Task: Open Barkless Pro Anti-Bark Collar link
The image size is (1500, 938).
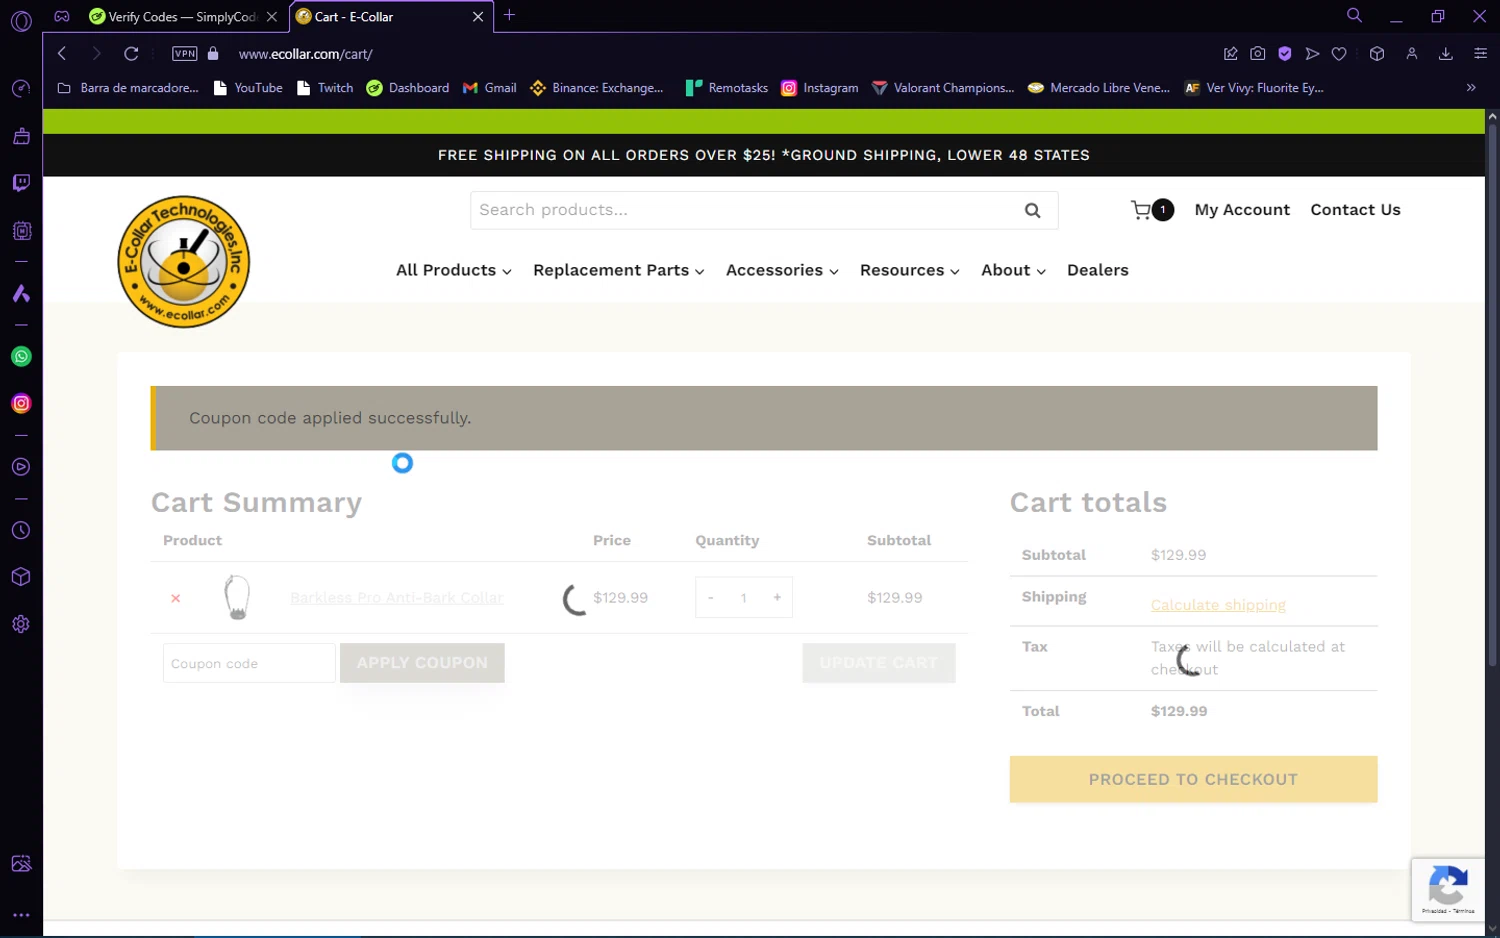Action: (397, 598)
